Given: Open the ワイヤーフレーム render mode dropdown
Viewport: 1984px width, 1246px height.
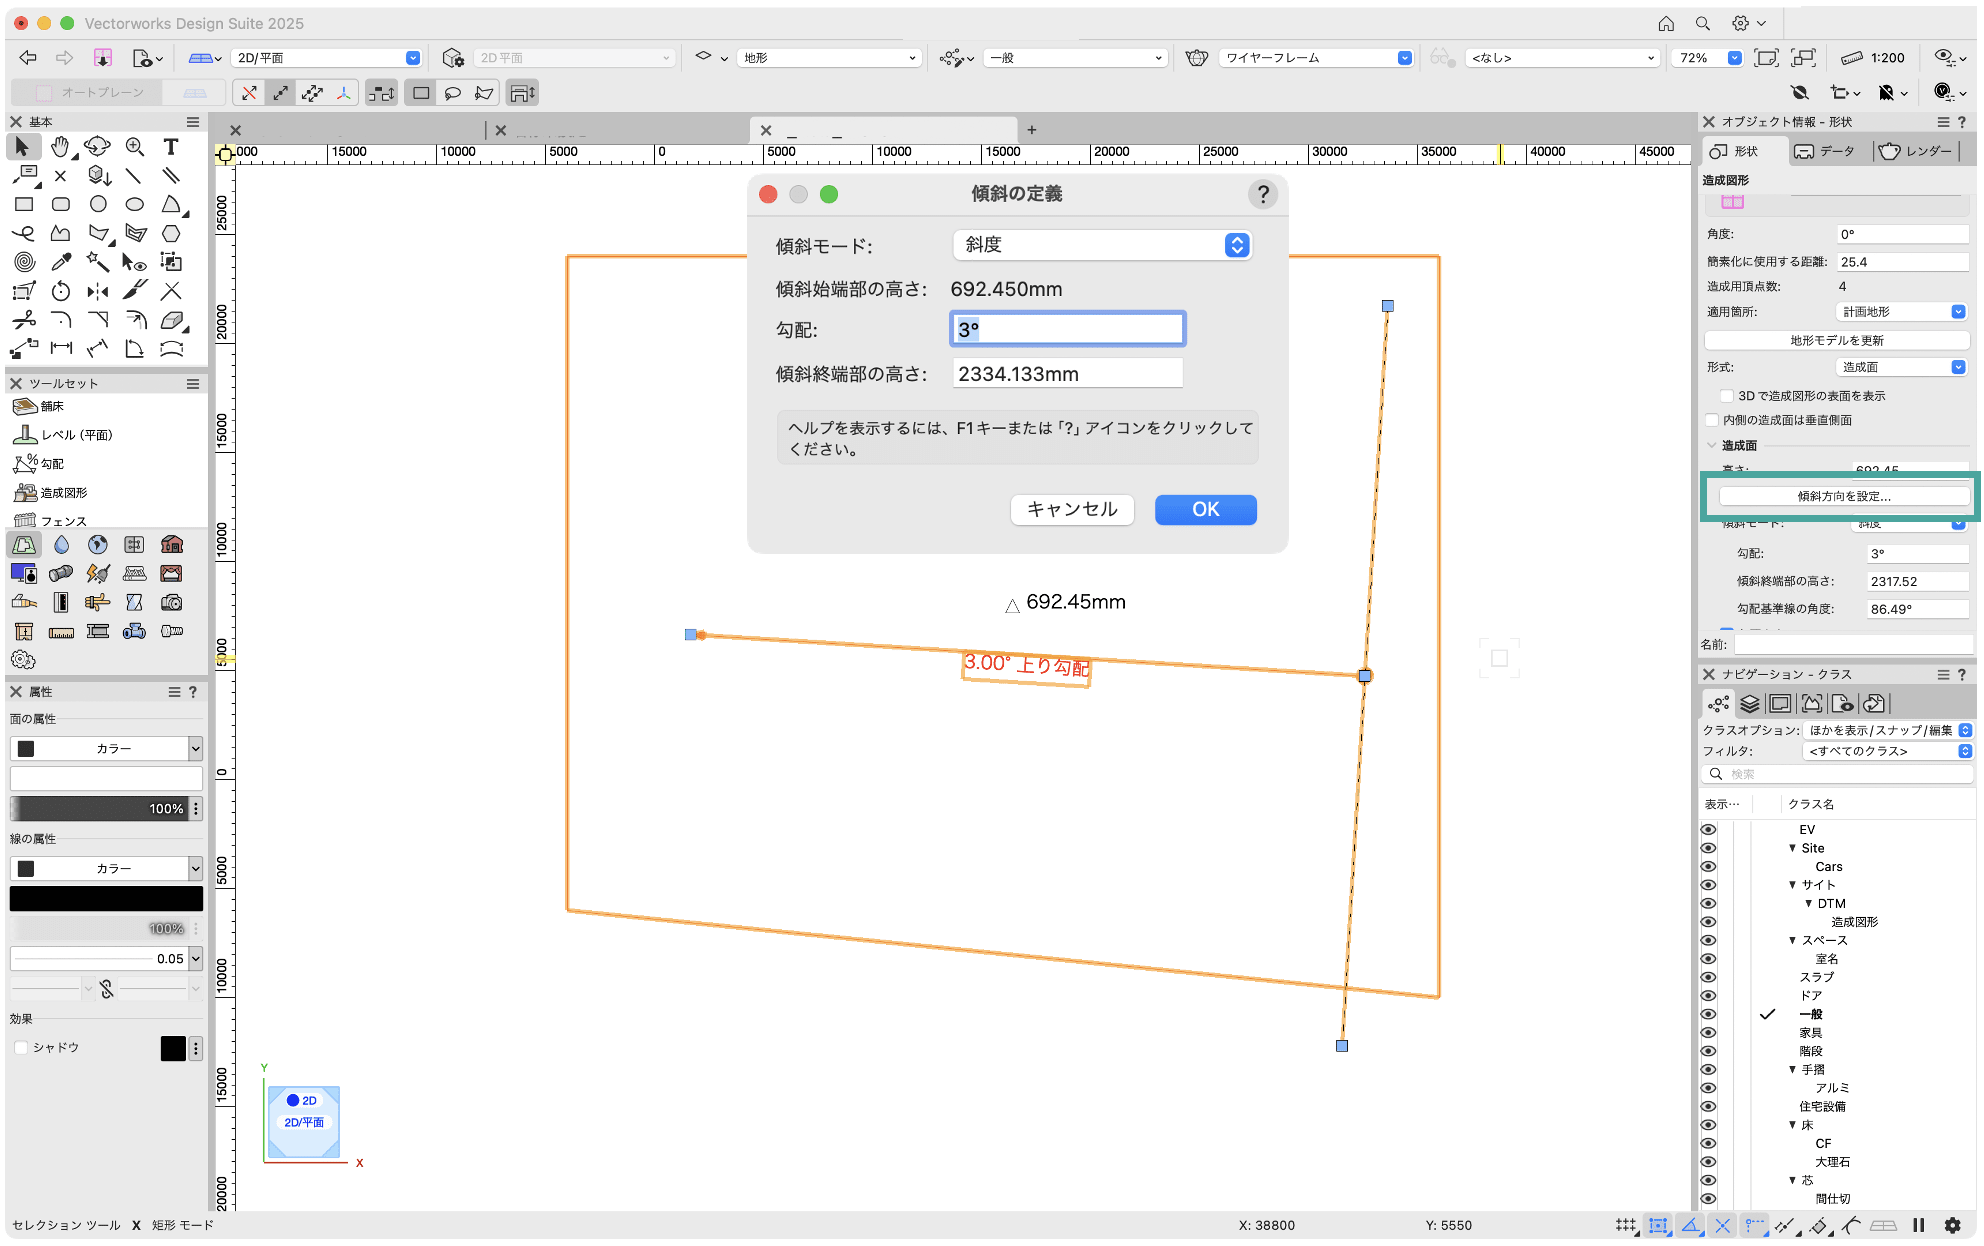Looking at the screenshot, I should (1316, 58).
